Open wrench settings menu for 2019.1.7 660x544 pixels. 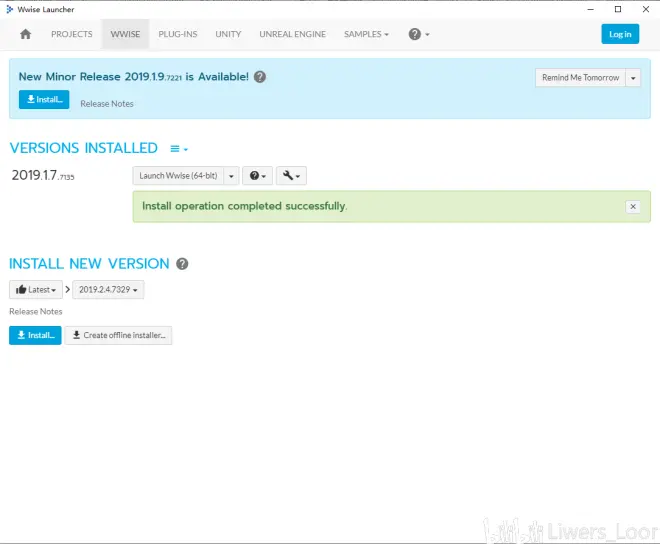(x=291, y=176)
